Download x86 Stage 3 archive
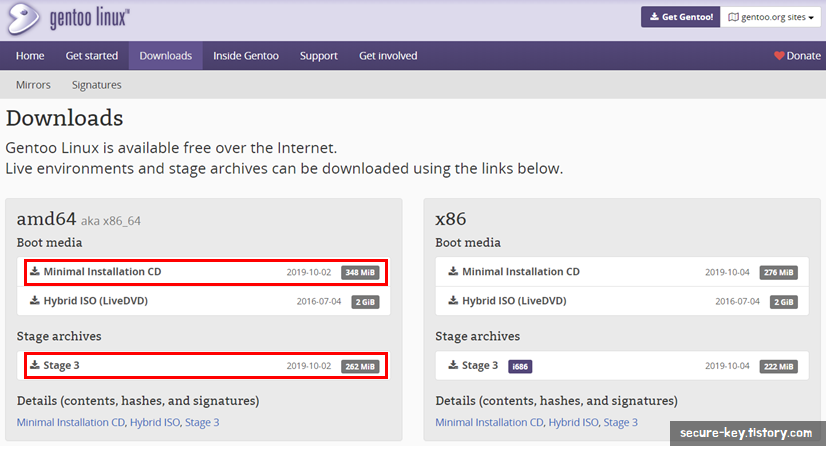Viewport: 826px width, 450px height. (x=622, y=366)
